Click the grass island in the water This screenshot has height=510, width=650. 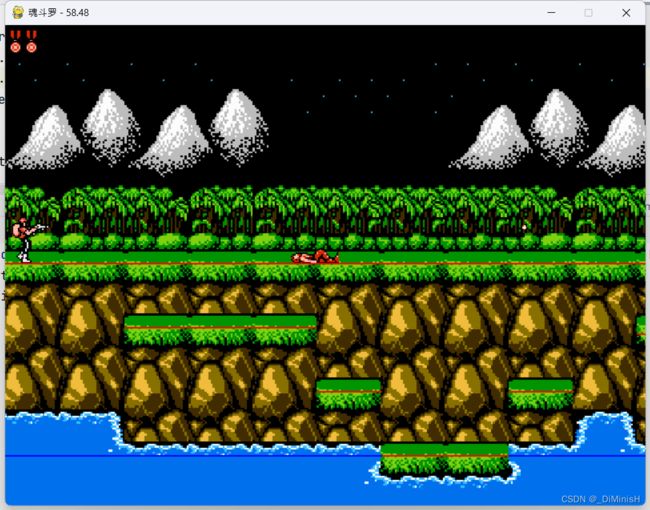[445, 459]
